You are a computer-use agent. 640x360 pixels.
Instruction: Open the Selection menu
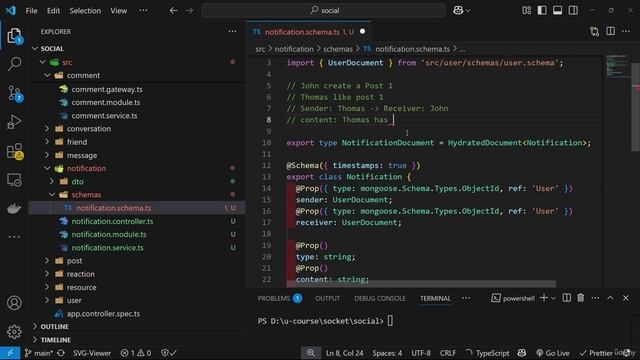click(x=85, y=11)
